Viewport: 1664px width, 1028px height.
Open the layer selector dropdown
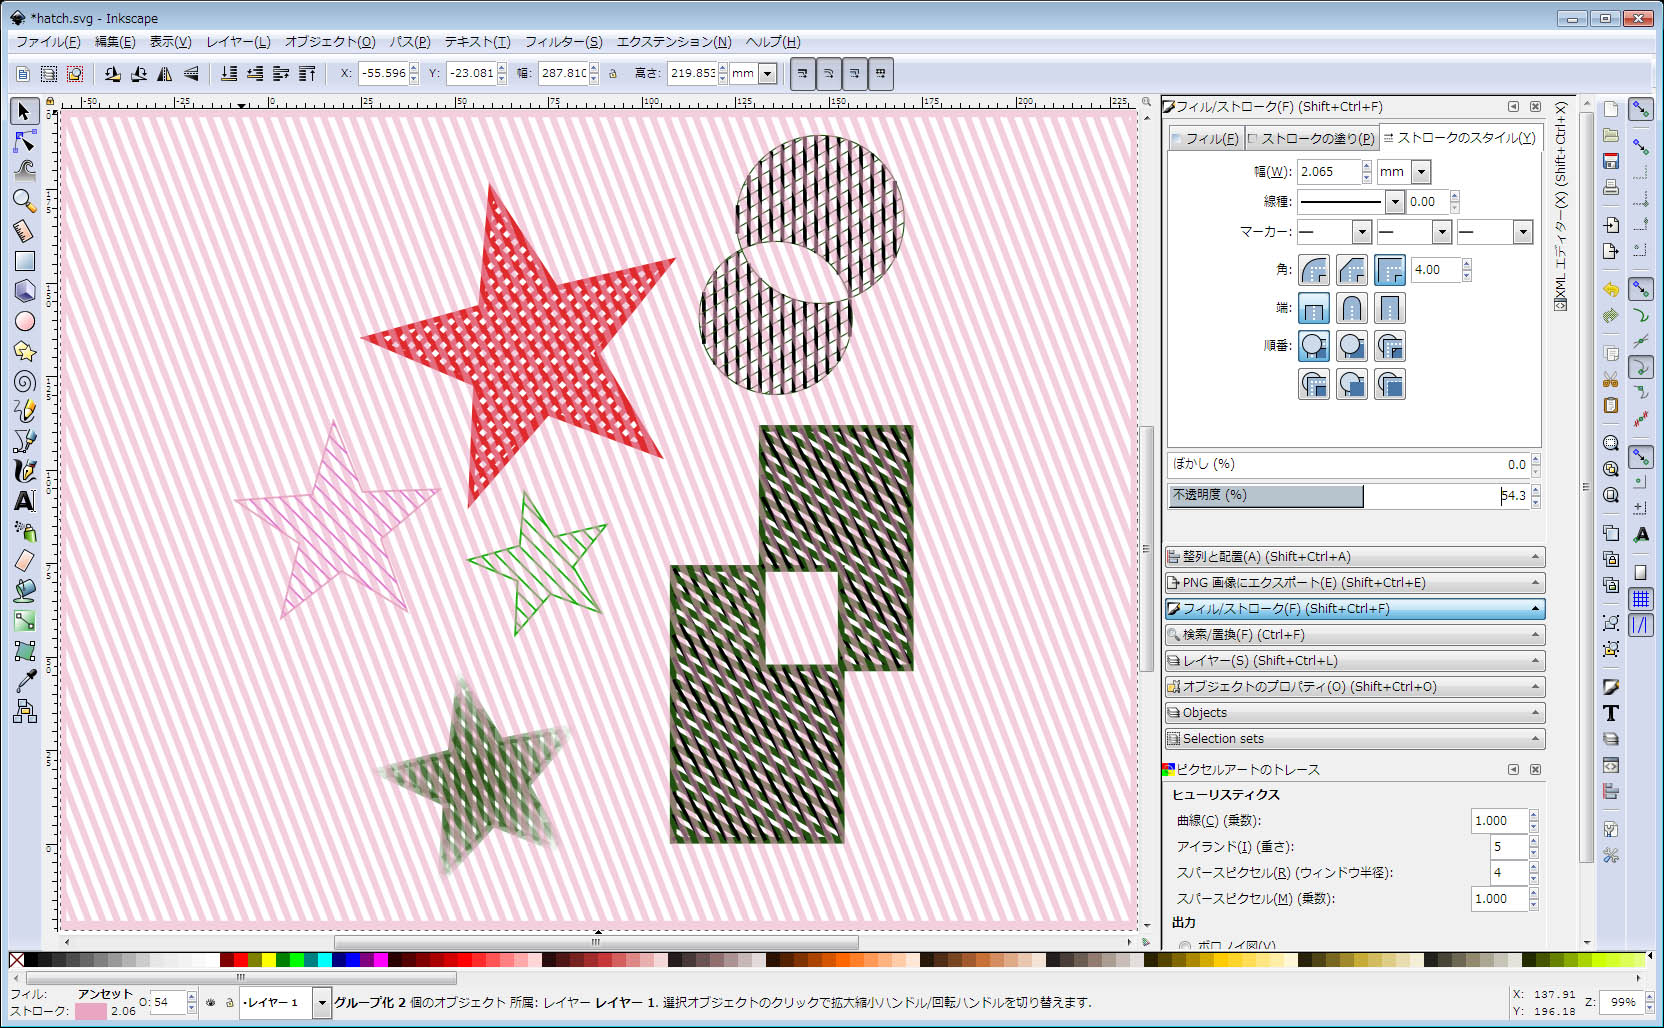(322, 1002)
